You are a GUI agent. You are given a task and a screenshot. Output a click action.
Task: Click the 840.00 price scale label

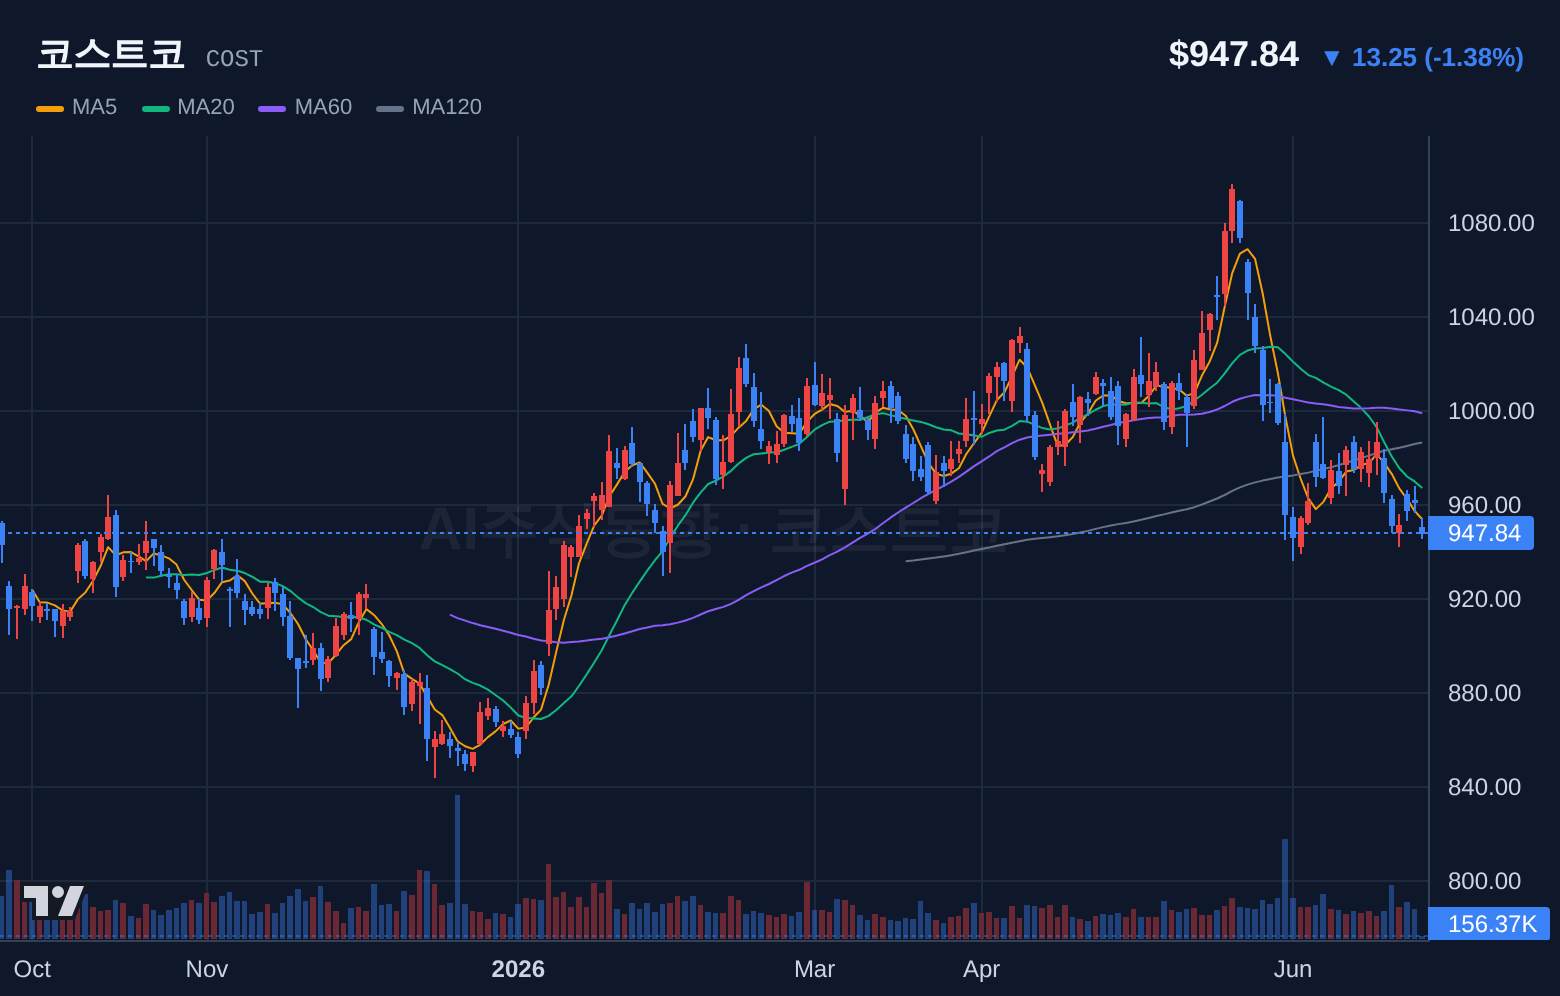click(1484, 787)
